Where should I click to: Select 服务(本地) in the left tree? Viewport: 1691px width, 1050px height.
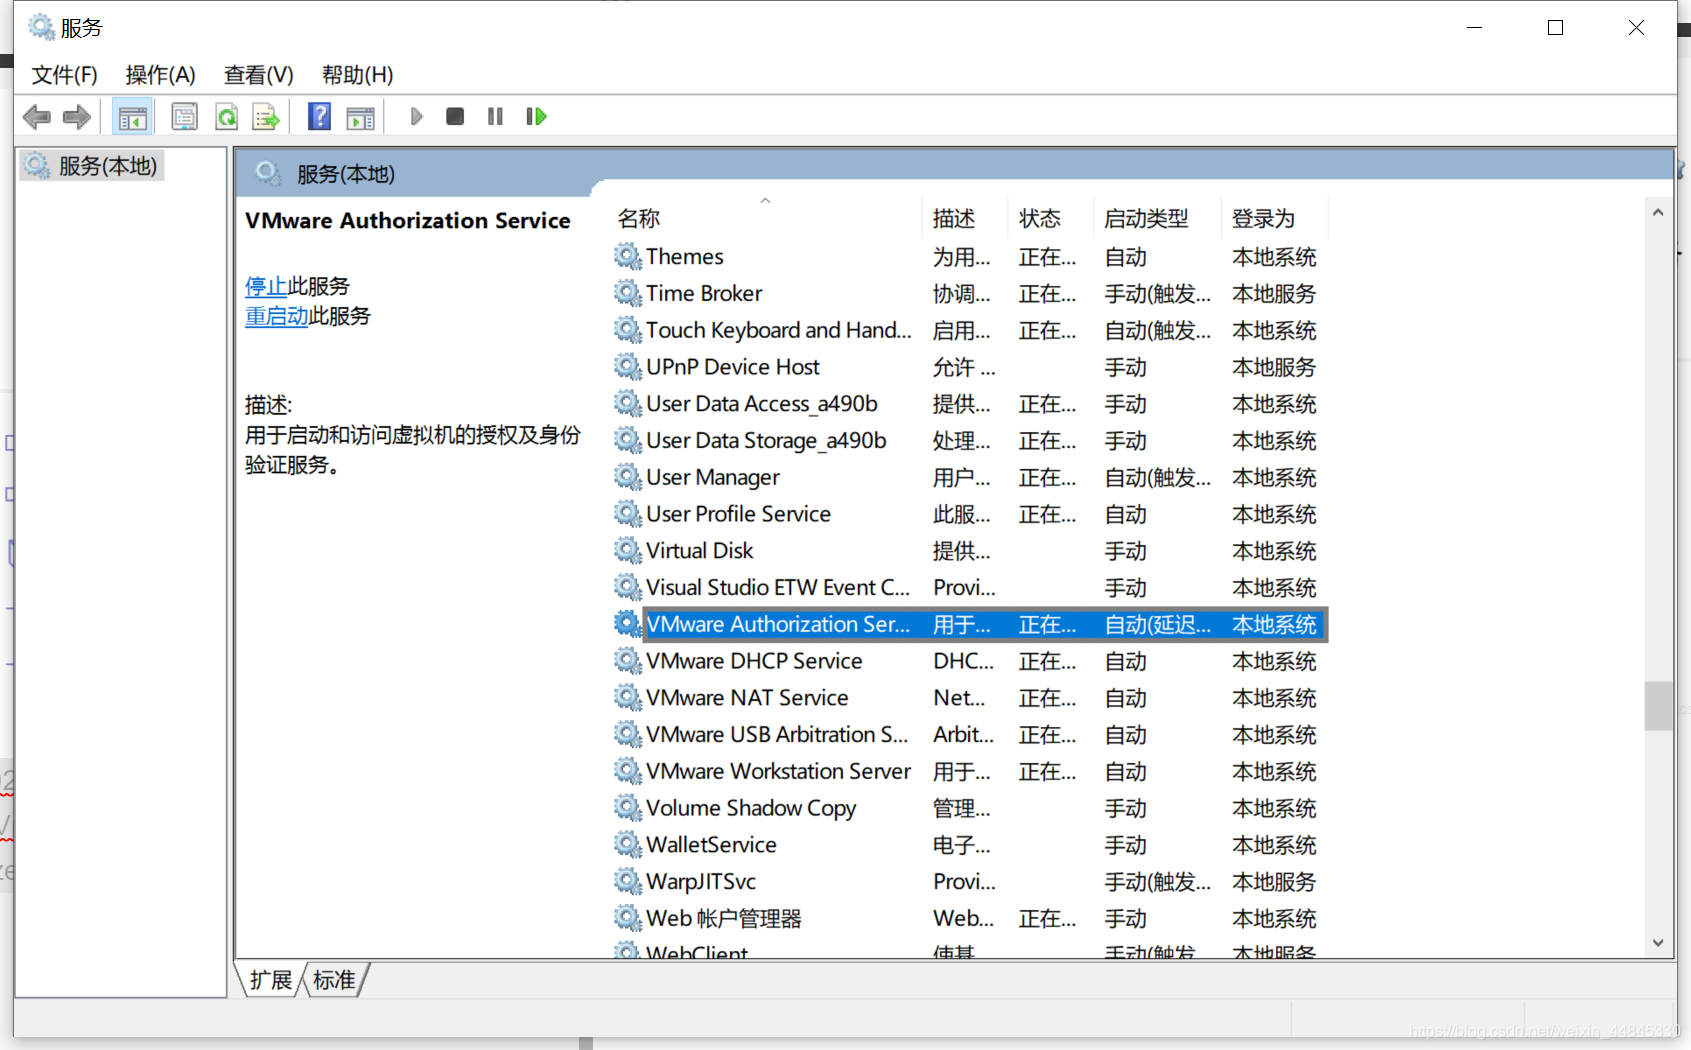92,166
